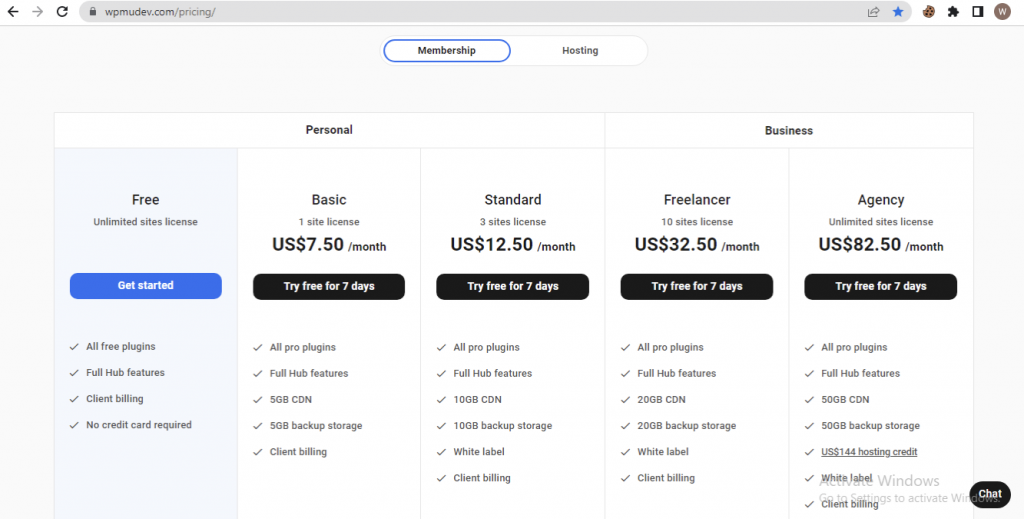Open the profile avatar W

tap(1002, 12)
